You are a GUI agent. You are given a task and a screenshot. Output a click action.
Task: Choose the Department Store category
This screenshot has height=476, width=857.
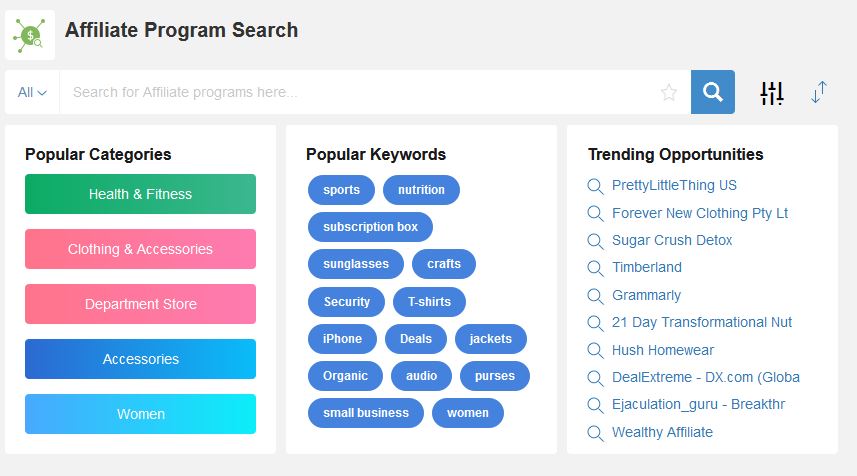point(140,304)
